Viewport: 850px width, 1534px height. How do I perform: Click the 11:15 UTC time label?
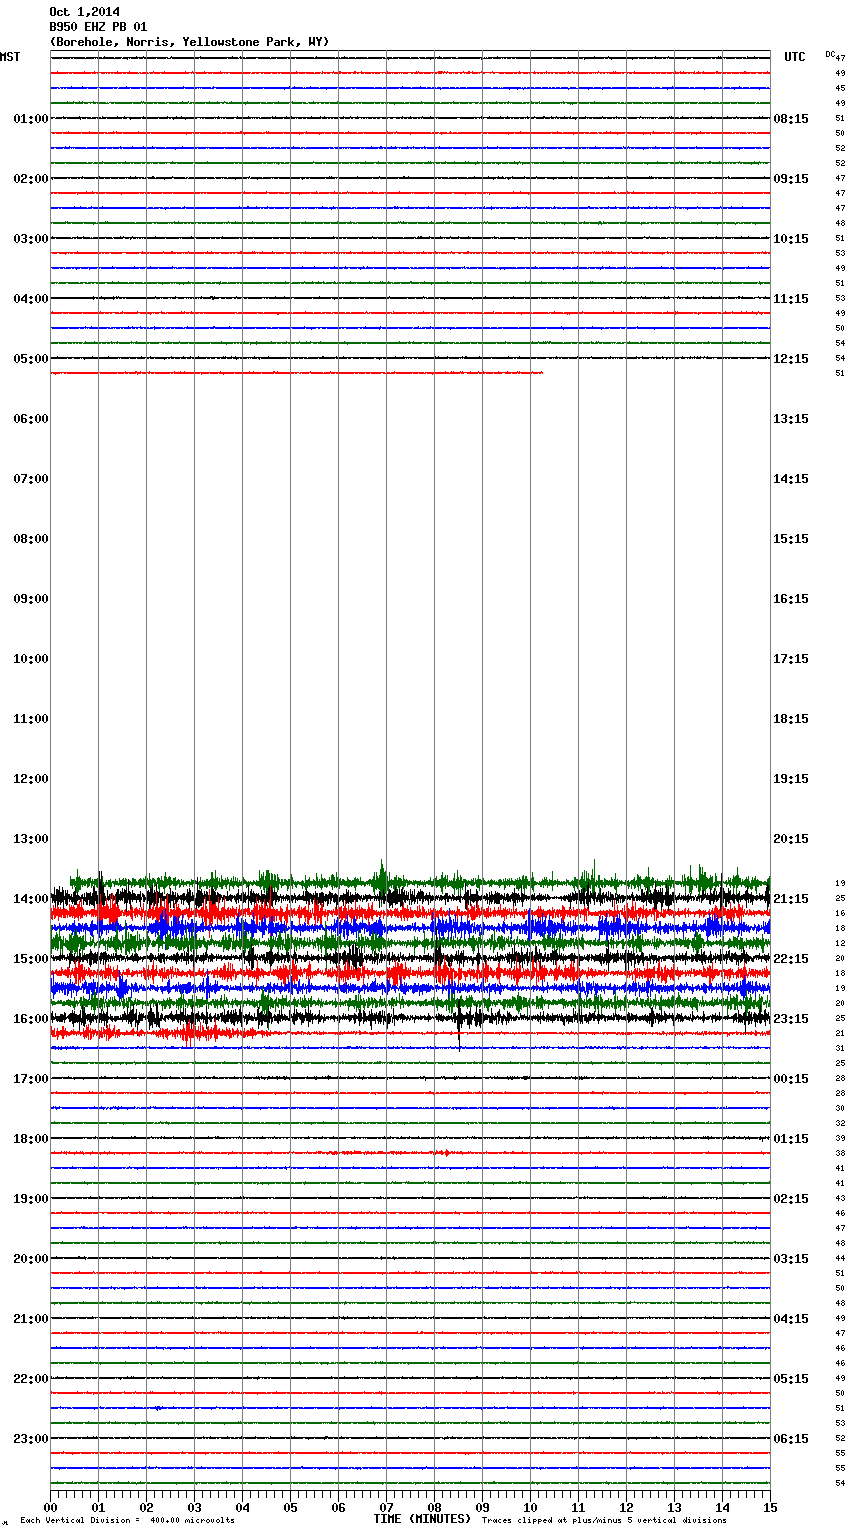(x=791, y=299)
